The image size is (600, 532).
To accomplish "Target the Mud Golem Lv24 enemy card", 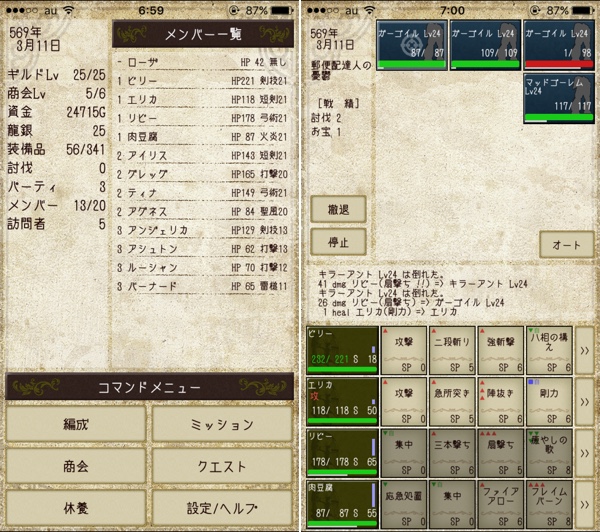I will 559,98.
